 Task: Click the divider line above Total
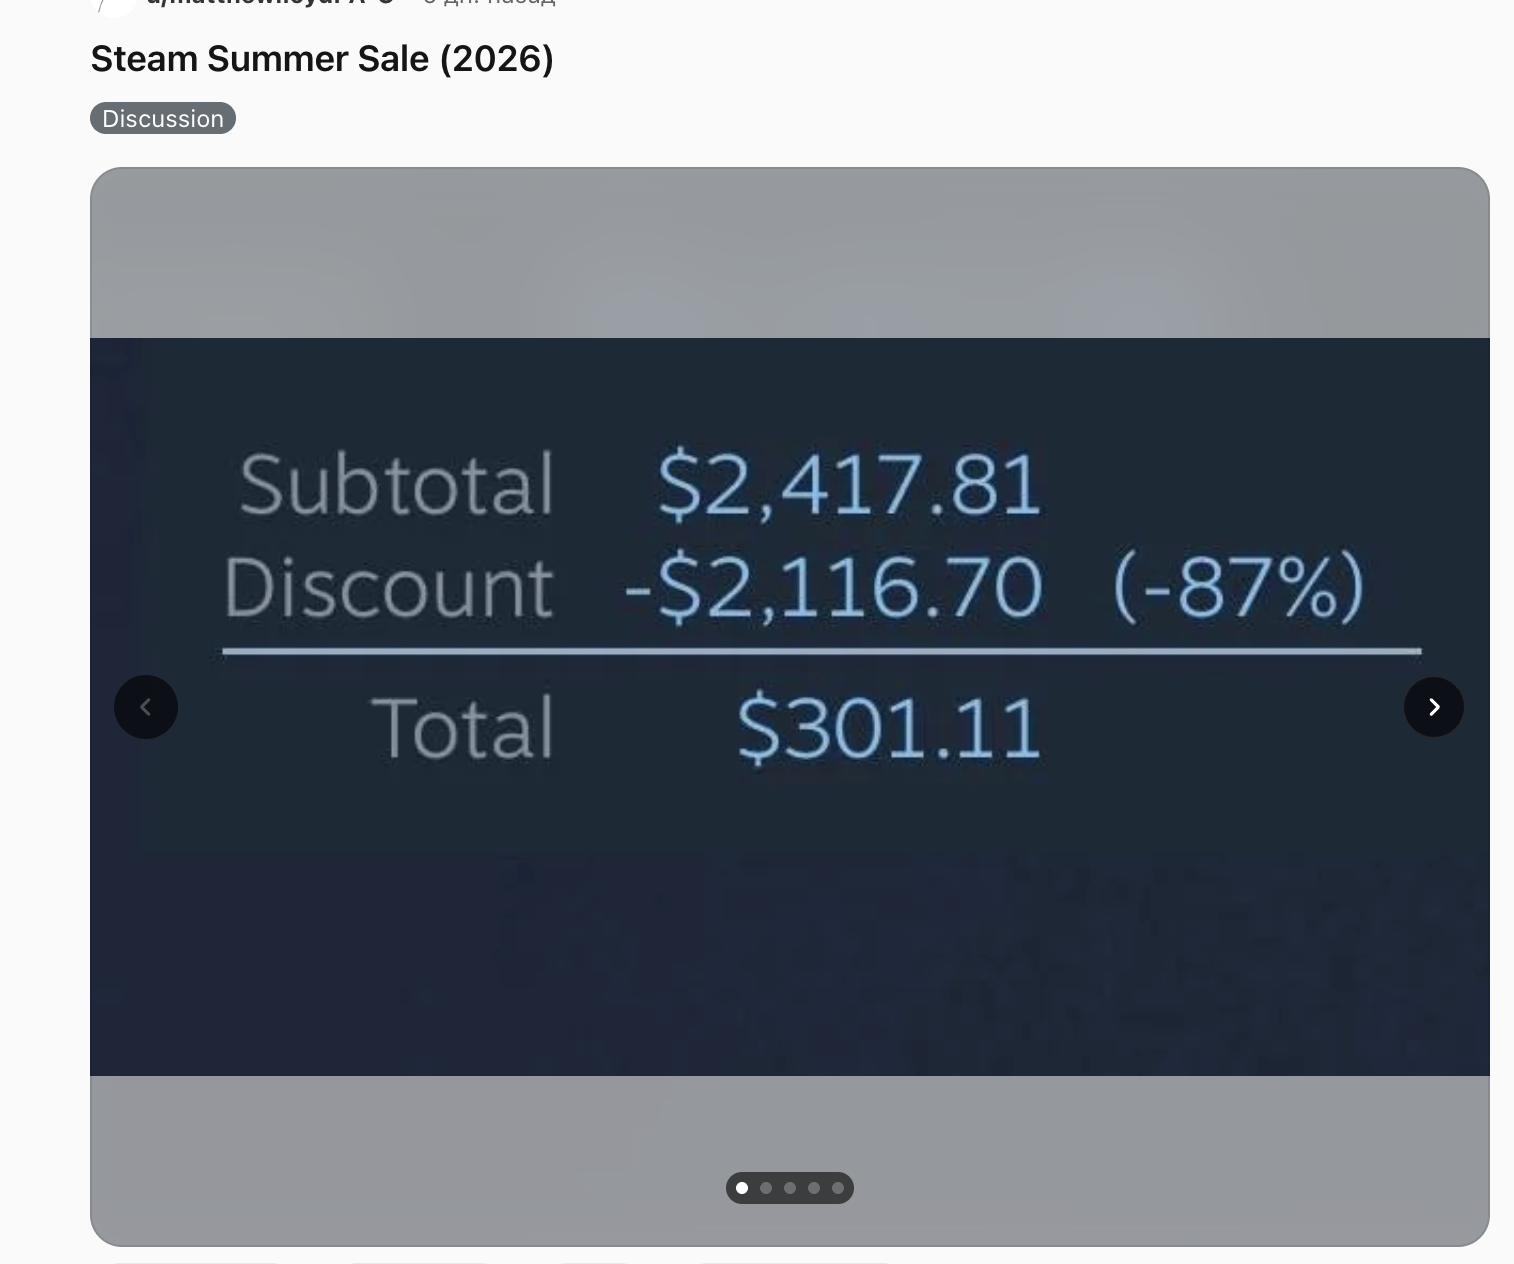coord(821,651)
